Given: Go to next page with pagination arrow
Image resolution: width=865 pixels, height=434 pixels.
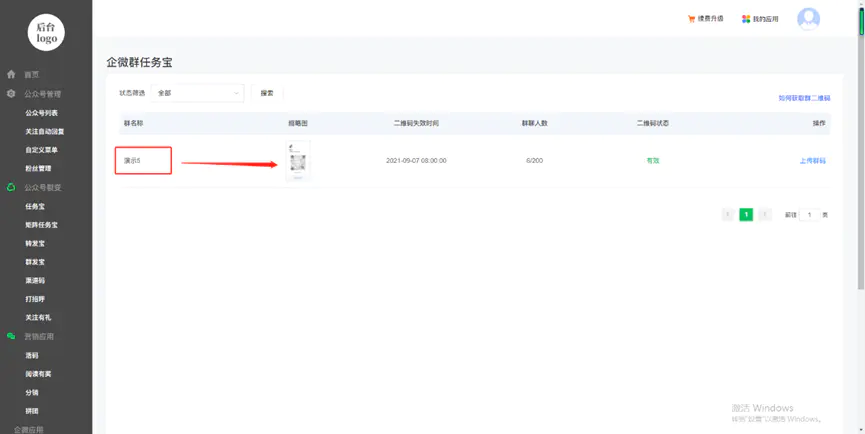Looking at the screenshot, I should point(765,215).
